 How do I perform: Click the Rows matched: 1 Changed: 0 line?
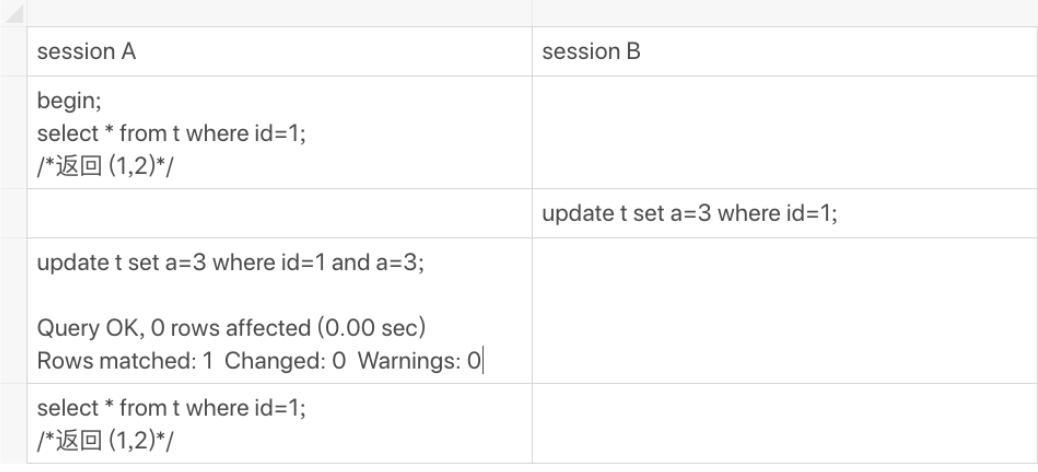click(259, 361)
